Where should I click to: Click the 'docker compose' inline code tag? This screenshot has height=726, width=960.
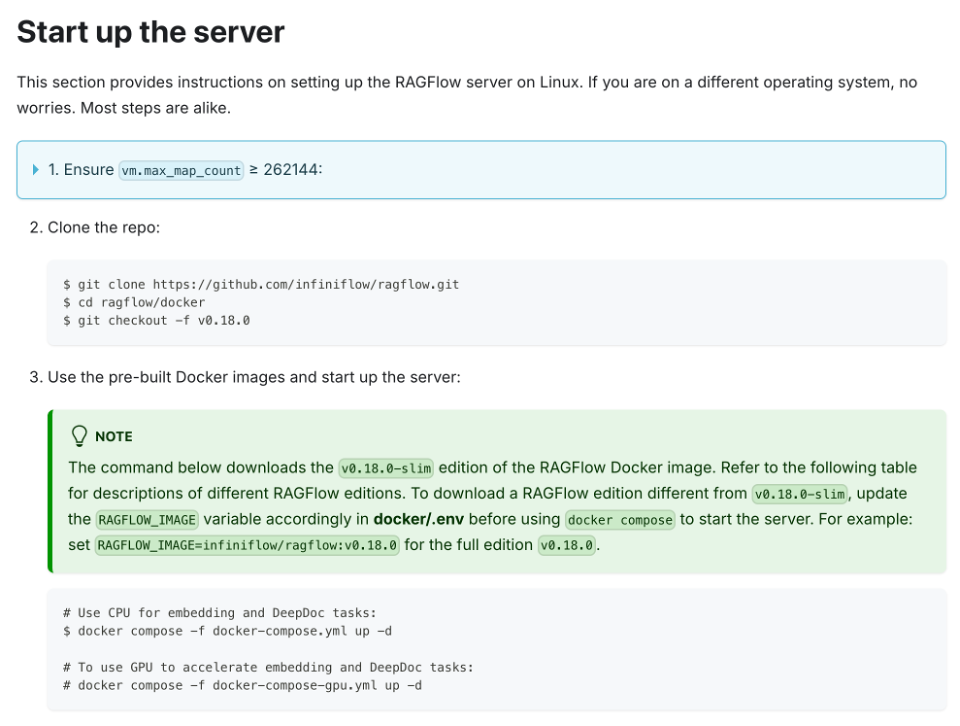point(620,520)
